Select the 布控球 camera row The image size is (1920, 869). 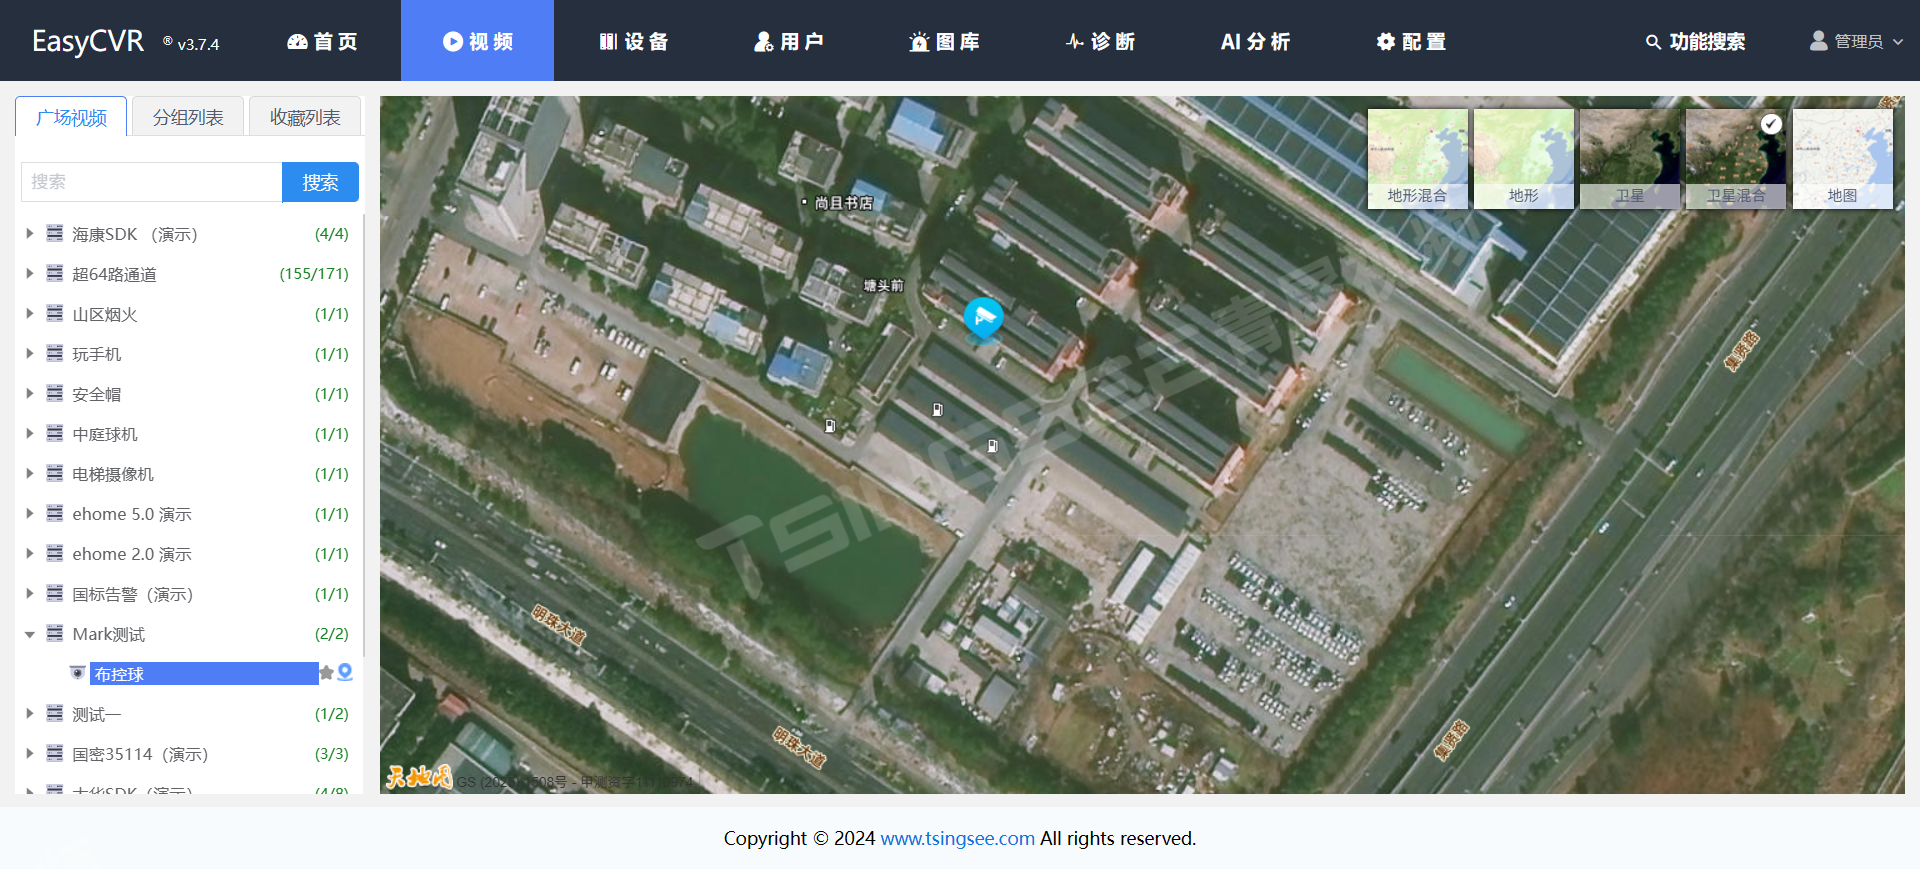tap(204, 673)
